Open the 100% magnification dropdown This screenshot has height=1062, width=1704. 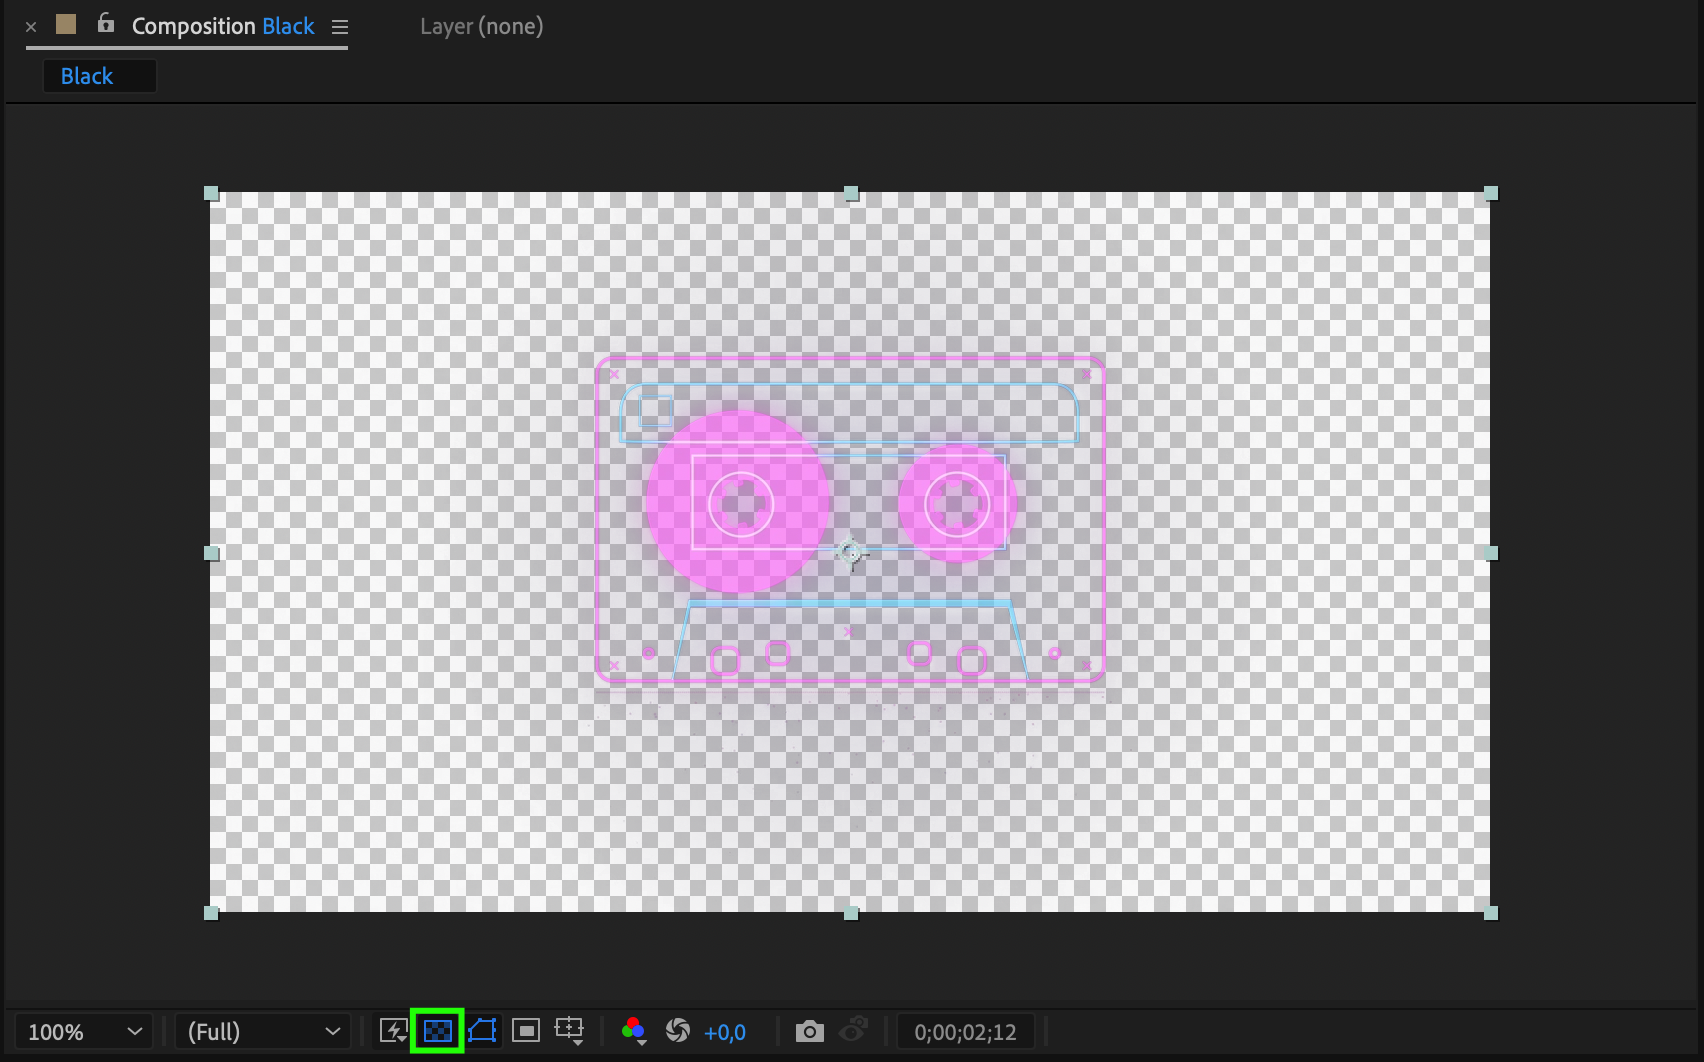[x=84, y=1032]
